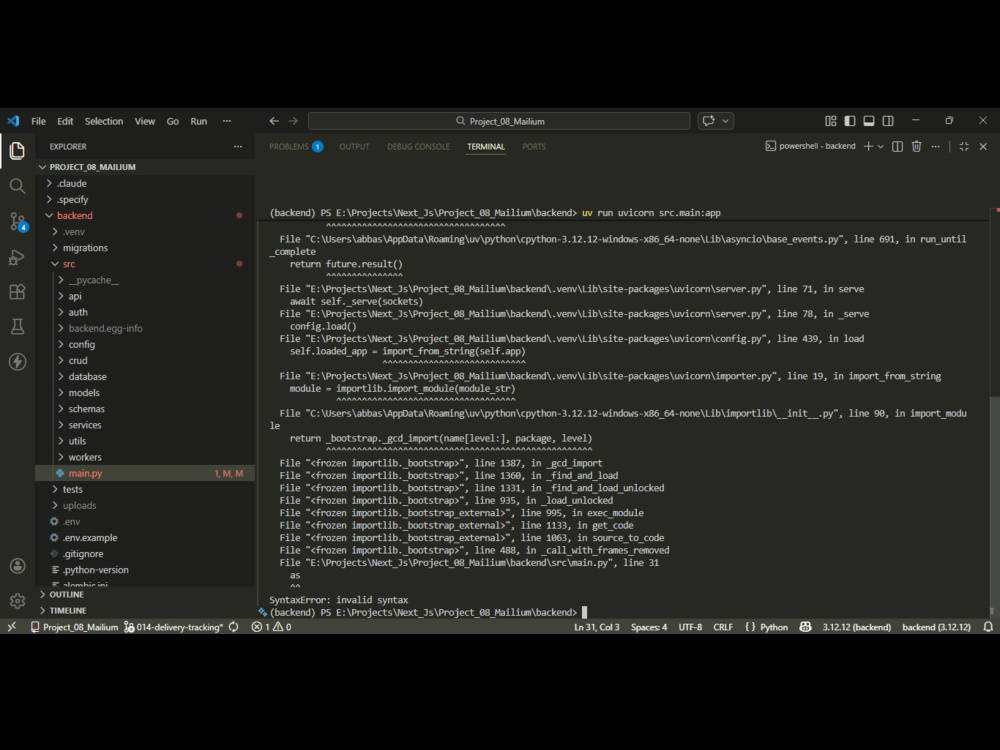Synchronize changes icon in status bar
1000x750 pixels.
pyautogui.click(x=233, y=627)
